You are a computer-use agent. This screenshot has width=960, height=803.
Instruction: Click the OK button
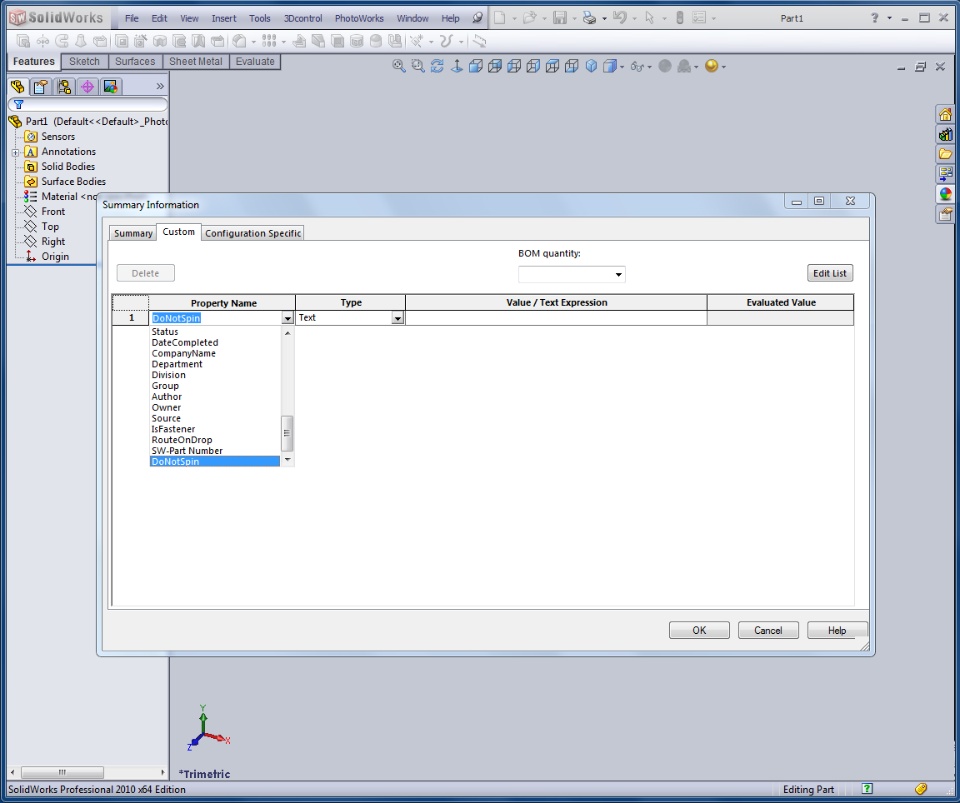coord(699,630)
